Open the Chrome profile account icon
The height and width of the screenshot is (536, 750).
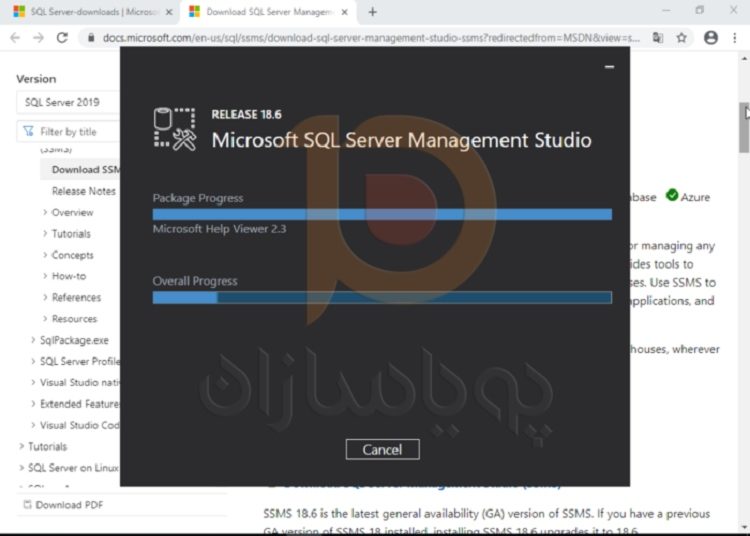(x=710, y=37)
